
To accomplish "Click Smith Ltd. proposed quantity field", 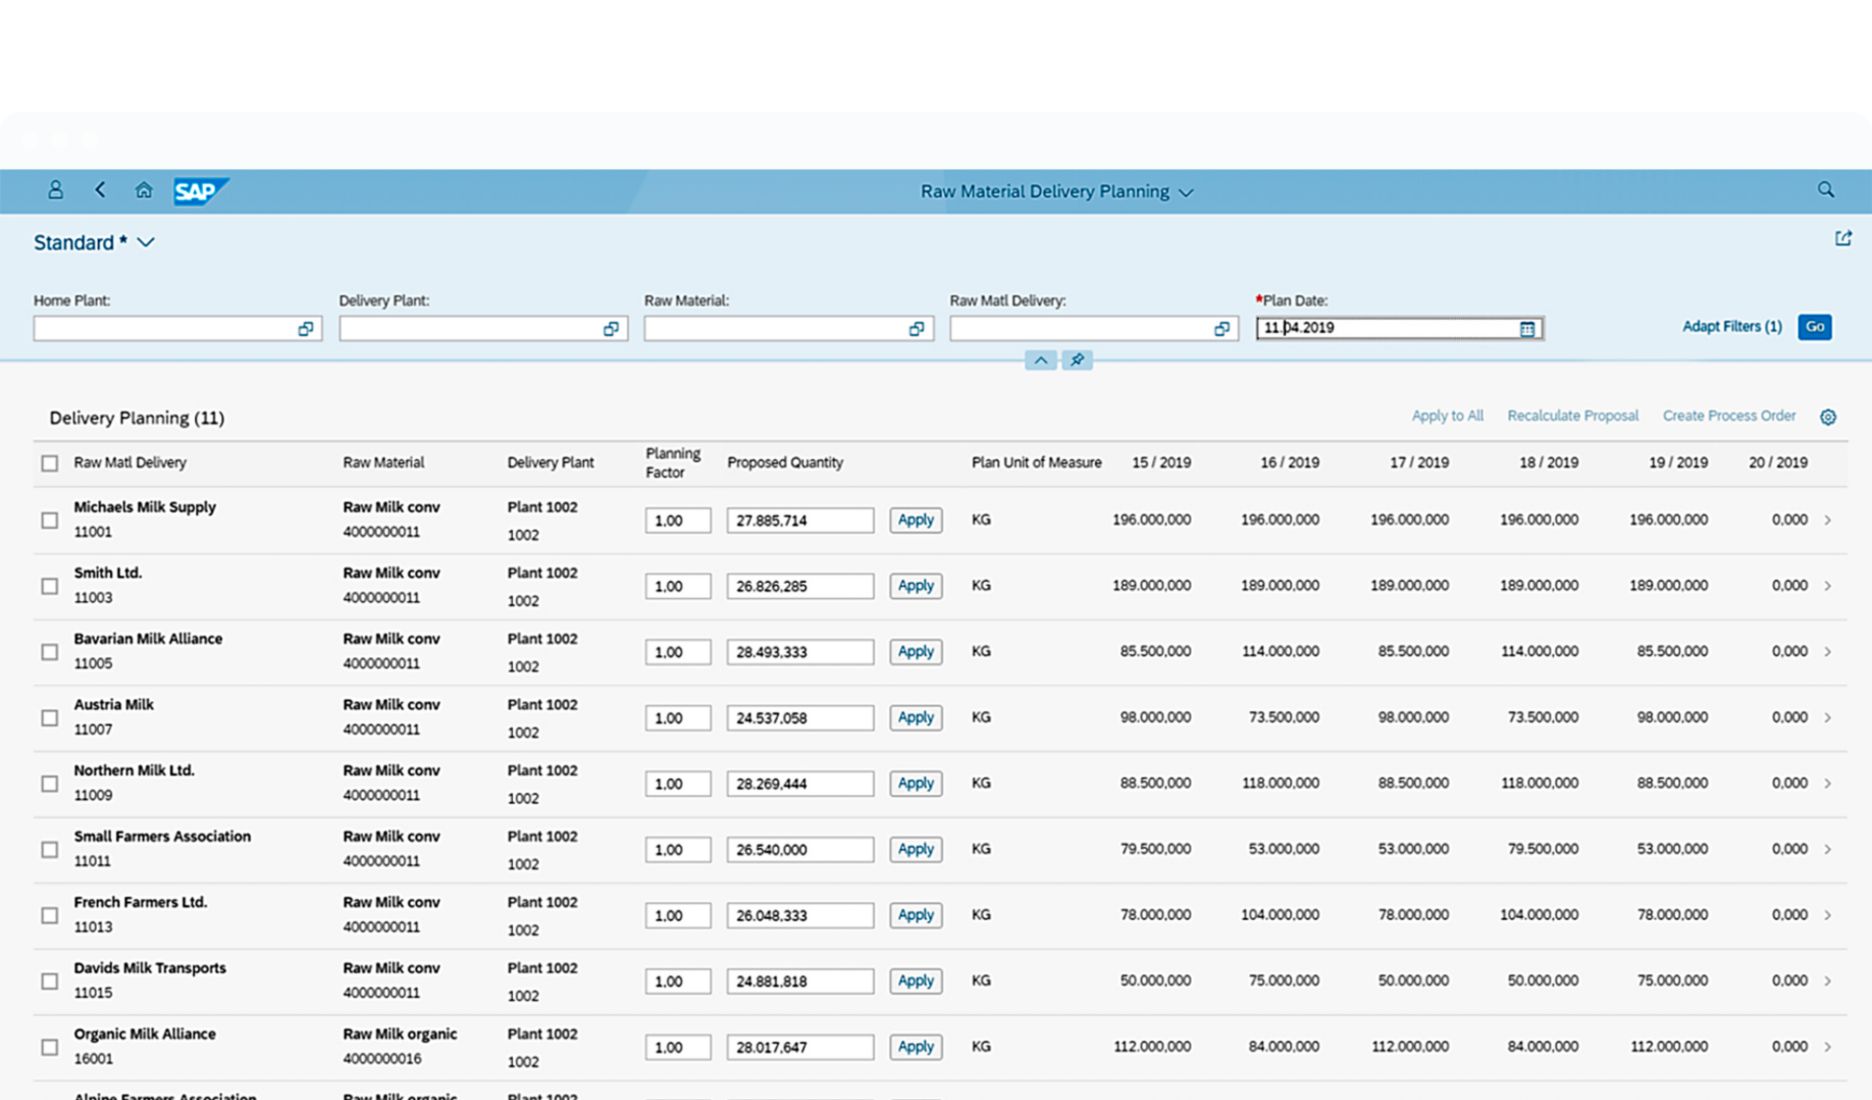I will pyautogui.click(x=799, y=586).
